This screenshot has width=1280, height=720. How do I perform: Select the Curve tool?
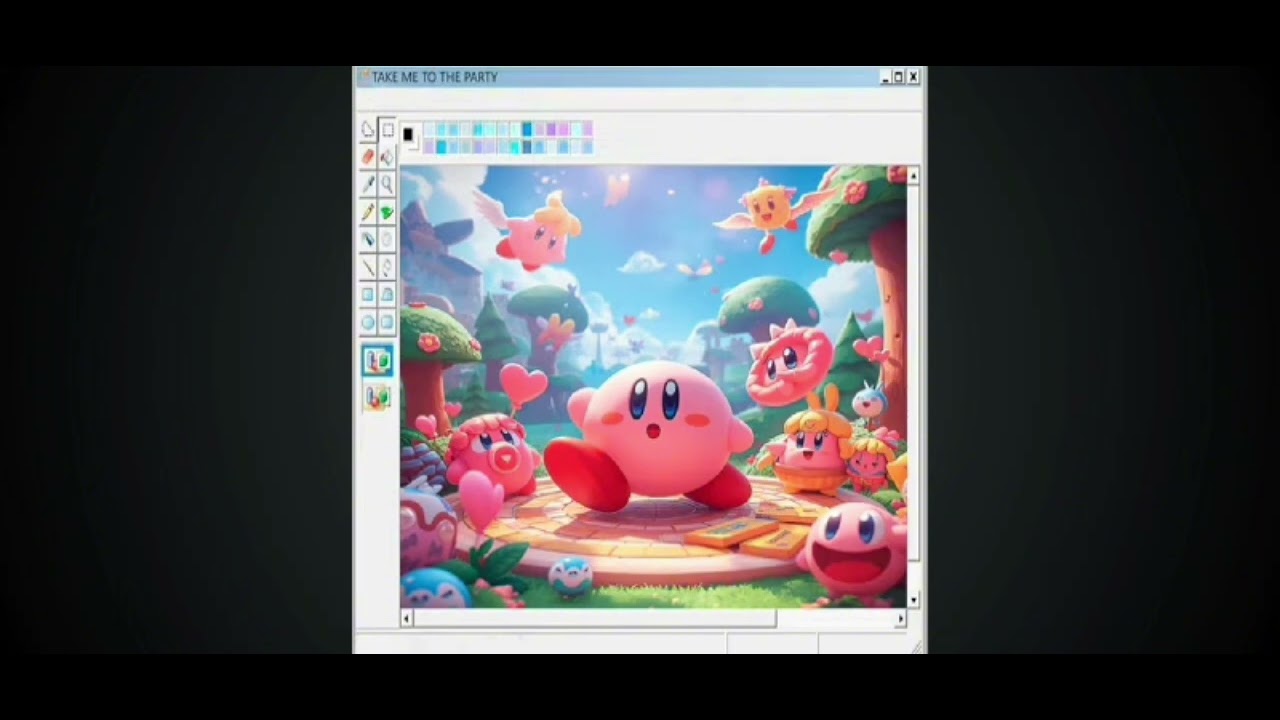click(x=387, y=267)
